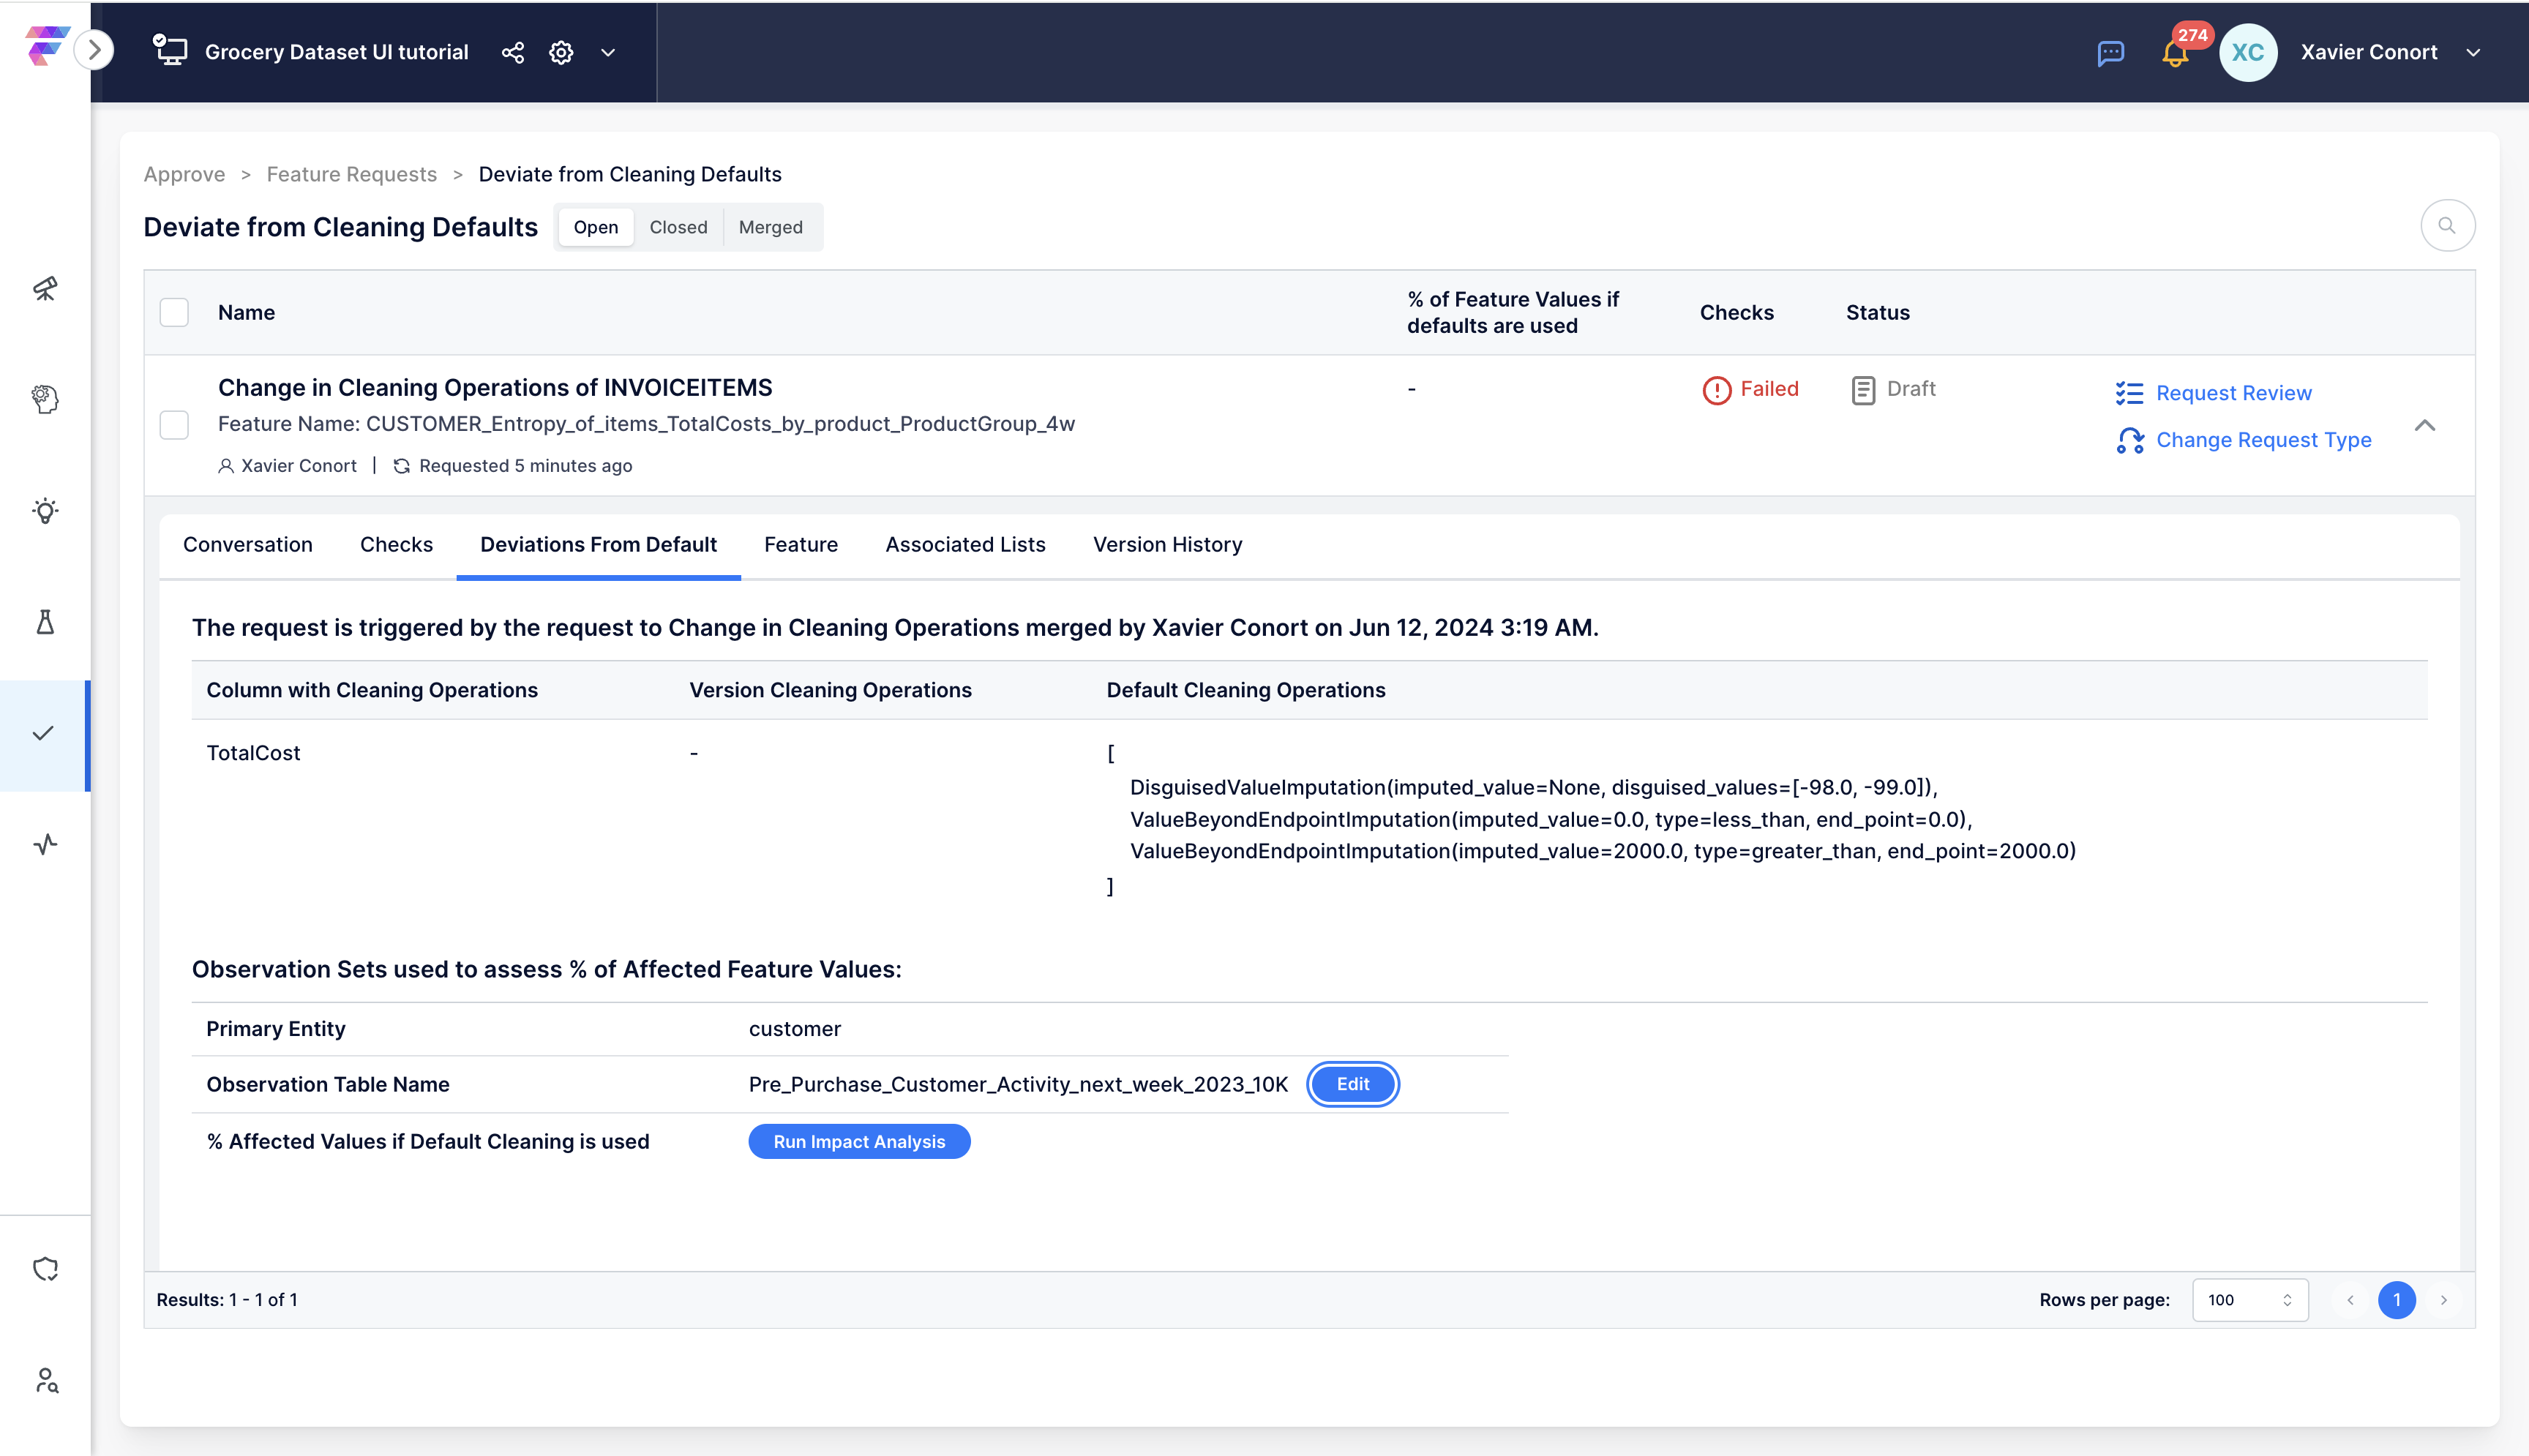This screenshot has height=1456, width=2529.
Task: Select Deviations From Default tab
Action: pos(598,545)
